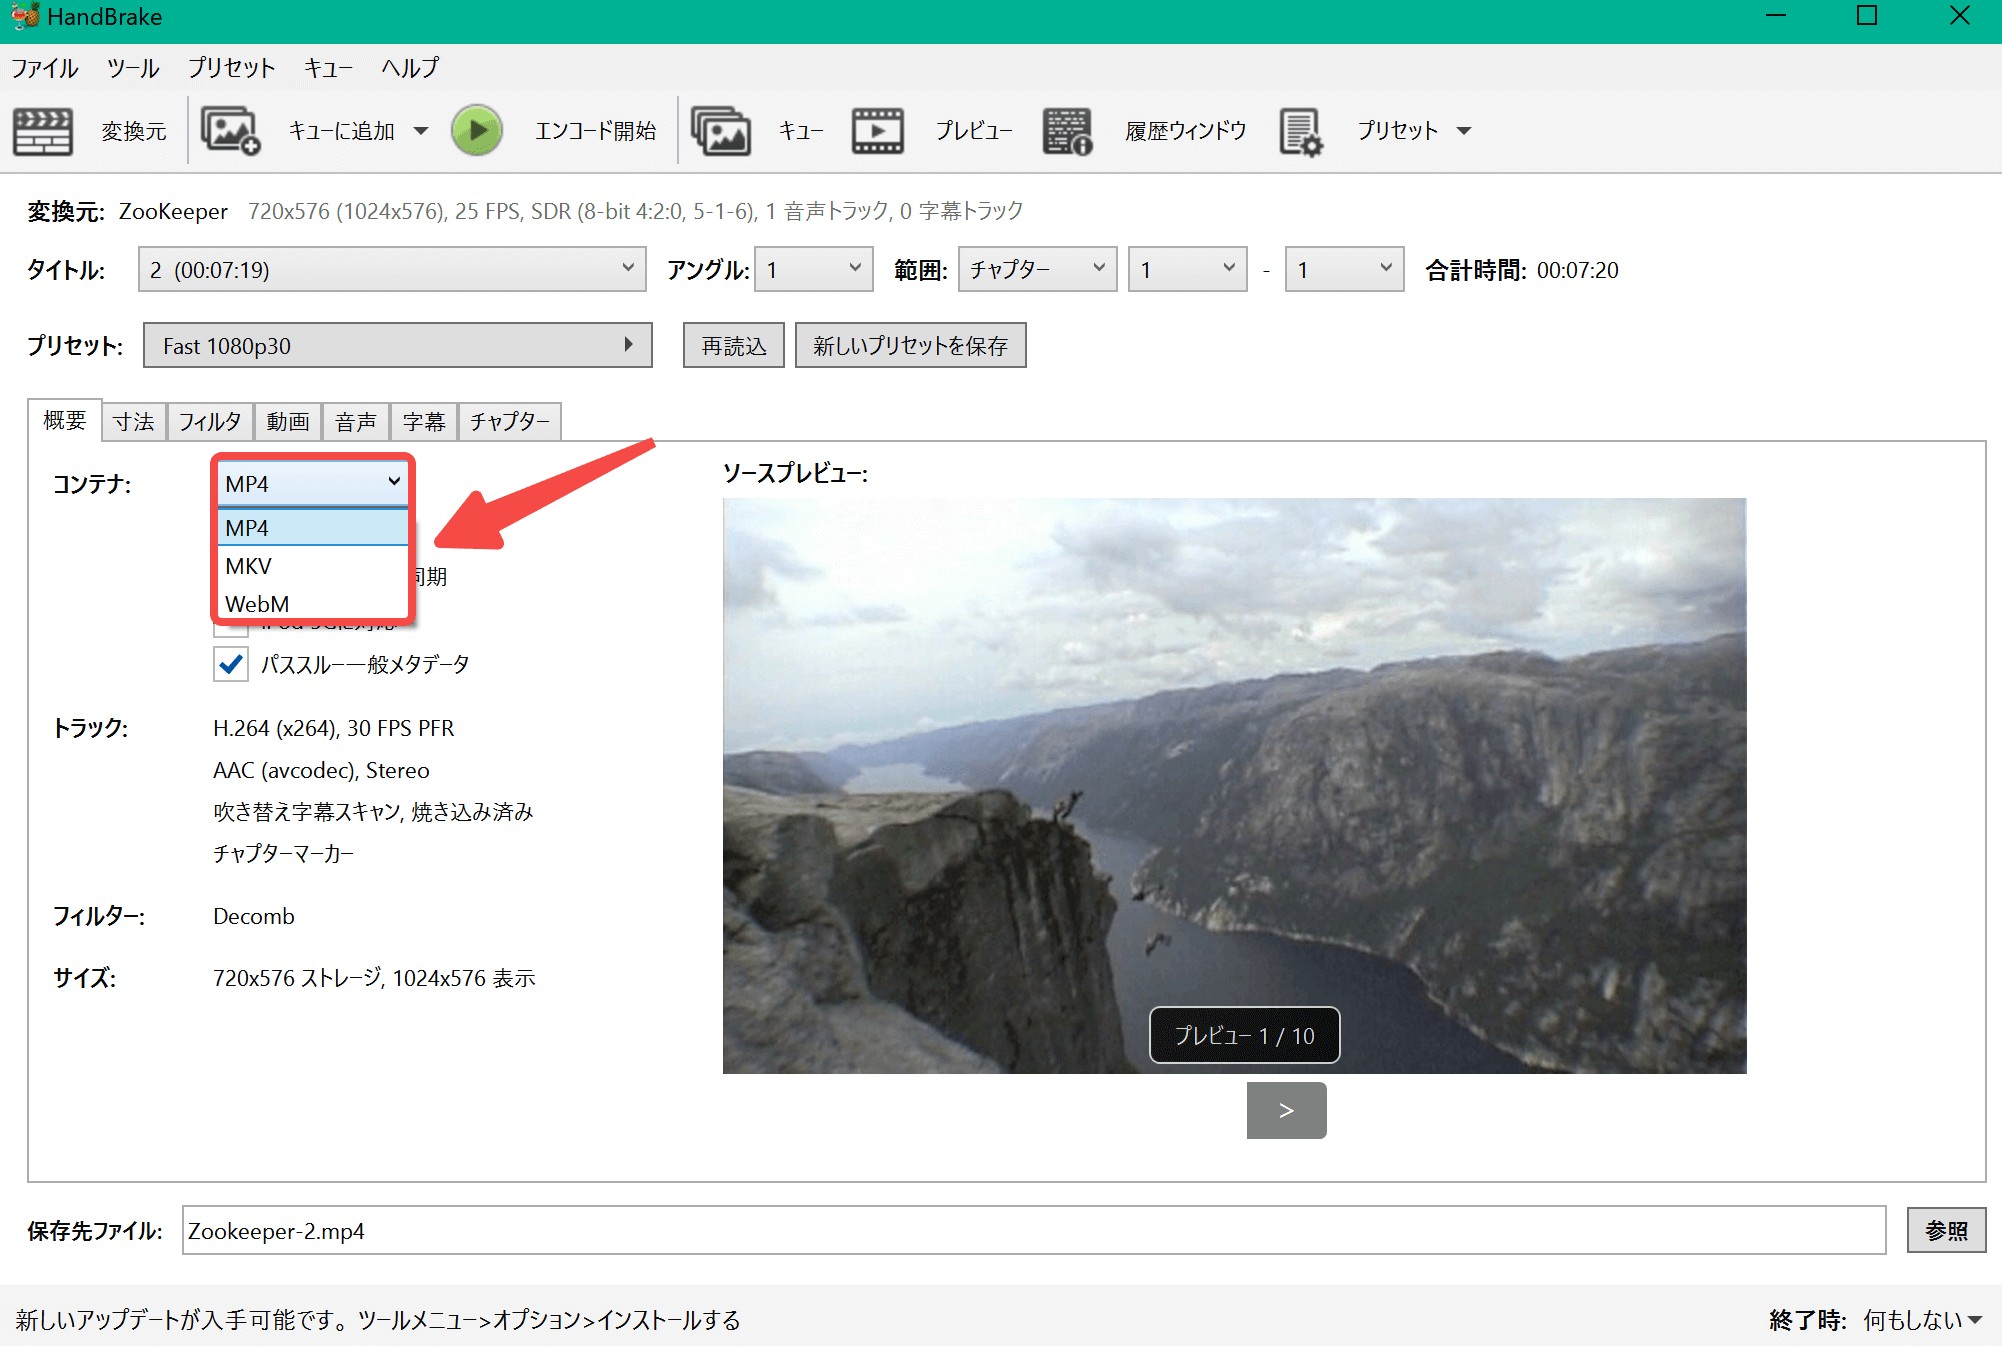Click the 保存先ファイル path field
This screenshot has width=2002, height=1346.
(x=1034, y=1230)
